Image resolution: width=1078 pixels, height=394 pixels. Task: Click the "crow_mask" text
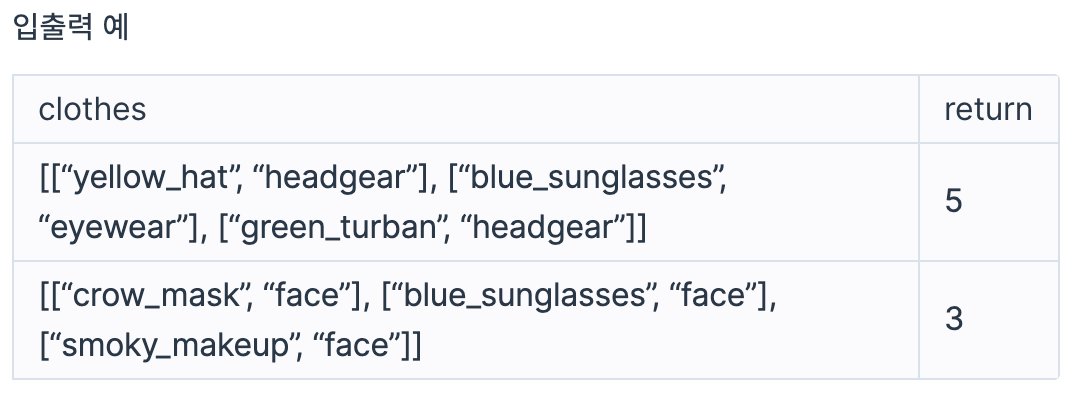click(x=154, y=296)
